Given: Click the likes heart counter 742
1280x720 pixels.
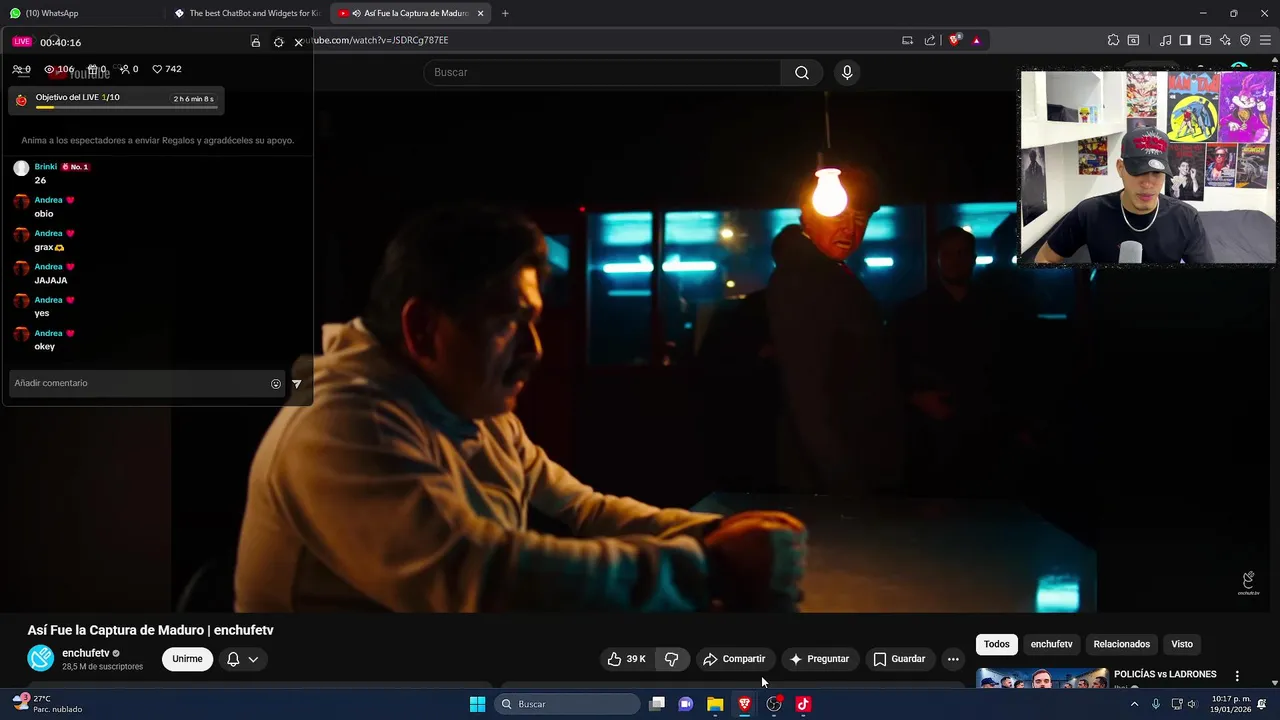Looking at the screenshot, I should (167, 69).
